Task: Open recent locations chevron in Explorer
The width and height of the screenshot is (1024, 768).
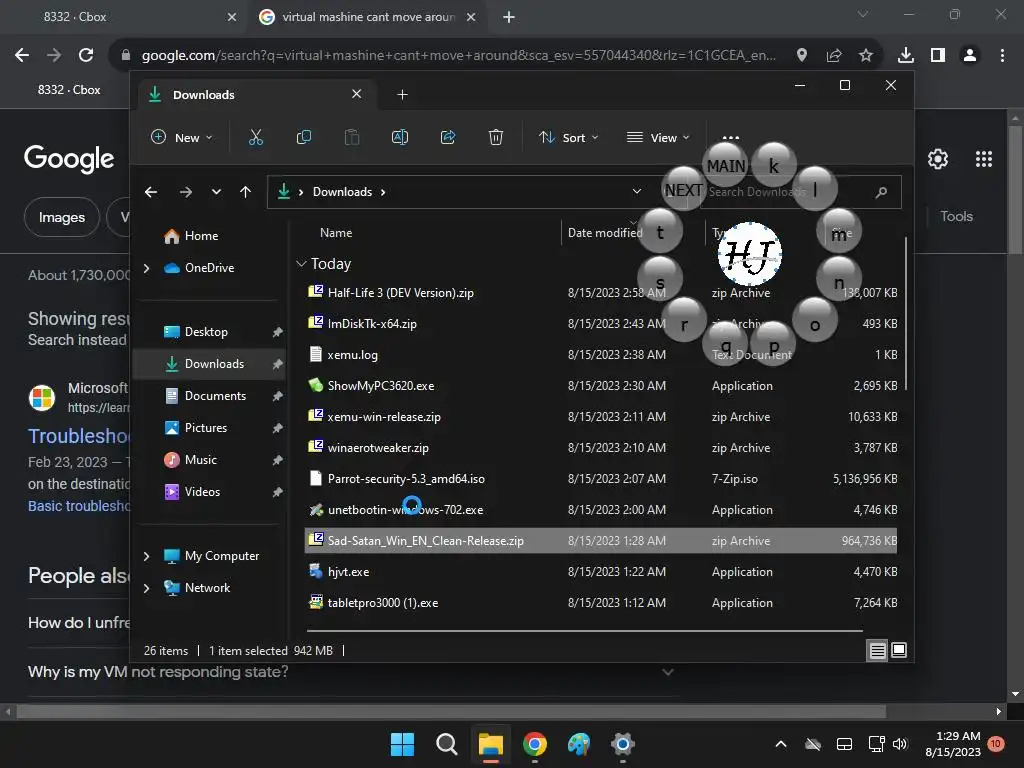Action: click(x=216, y=192)
